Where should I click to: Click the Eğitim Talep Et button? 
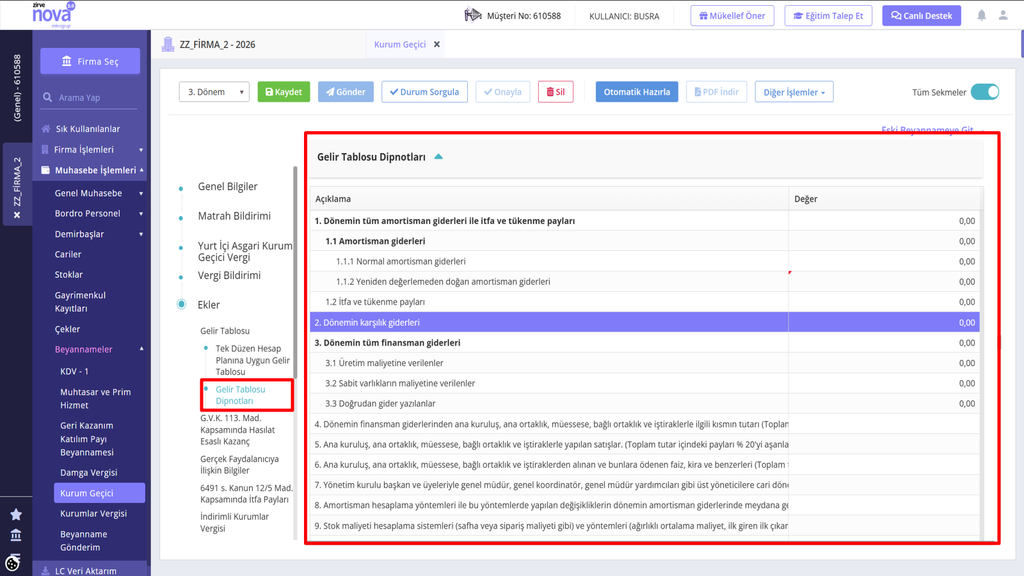tap(828, 16)
